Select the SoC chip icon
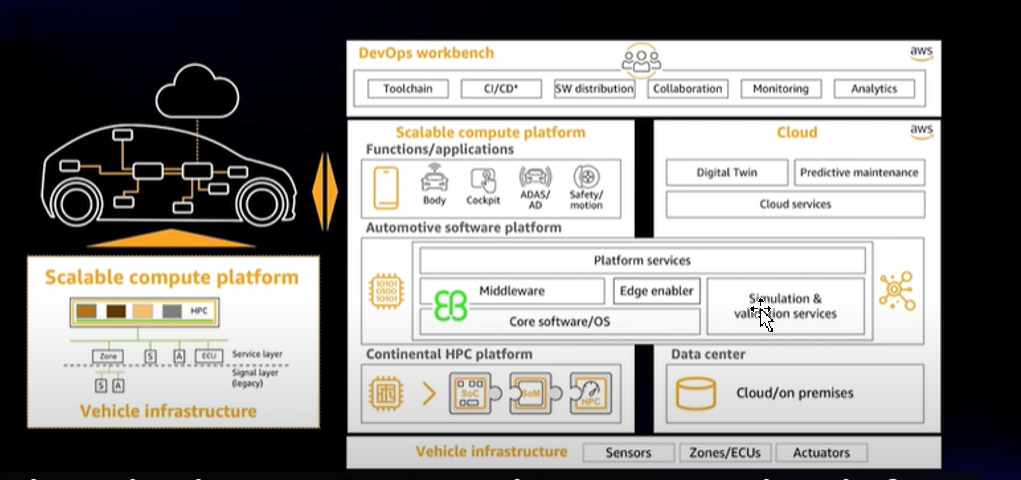This screenshot has width=1021, height=480. [x=470, y=393]
